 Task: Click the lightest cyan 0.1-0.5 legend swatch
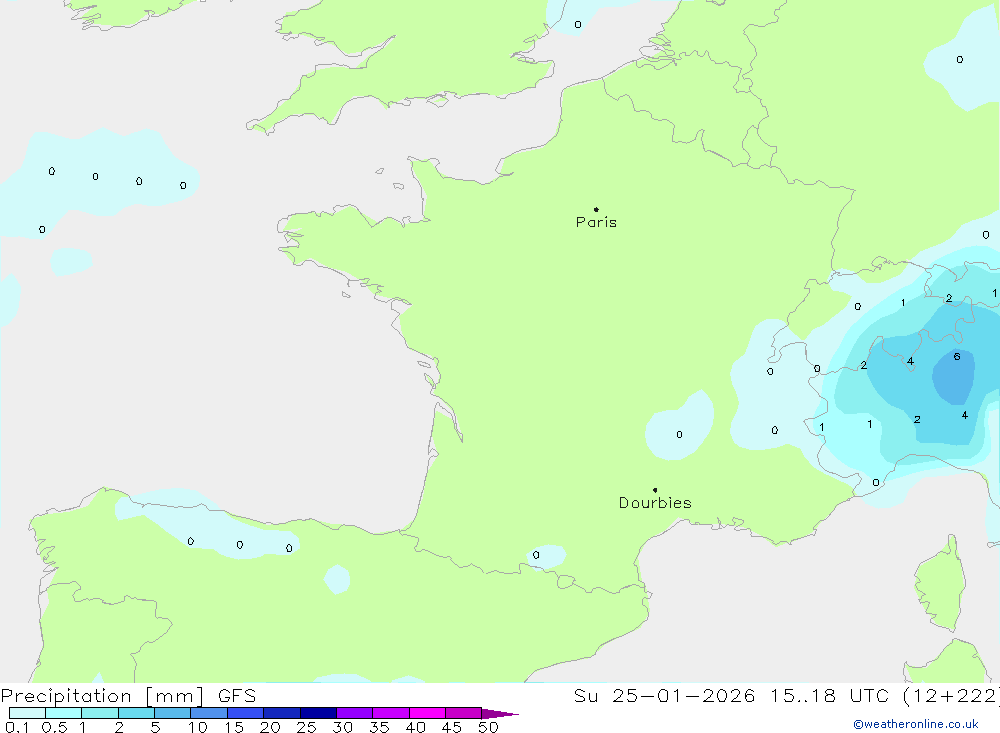(27, 713)
